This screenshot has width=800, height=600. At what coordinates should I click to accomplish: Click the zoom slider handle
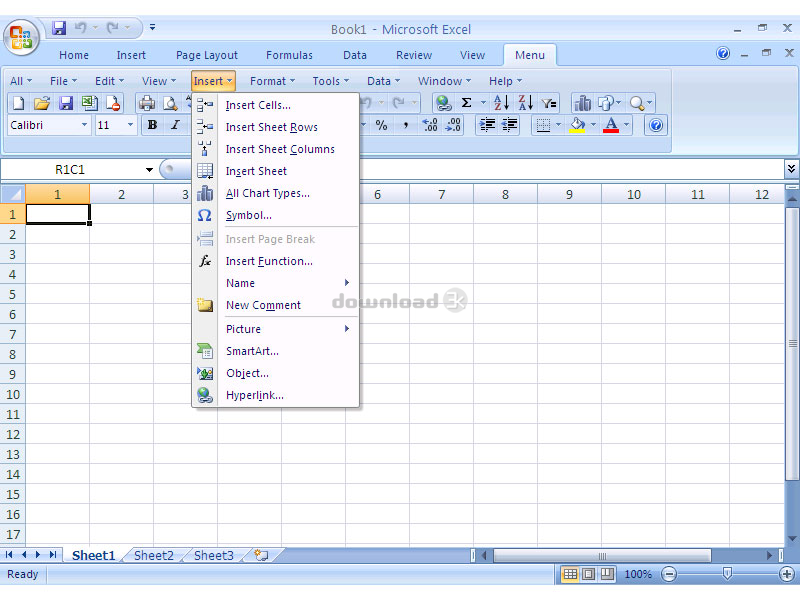728,574
